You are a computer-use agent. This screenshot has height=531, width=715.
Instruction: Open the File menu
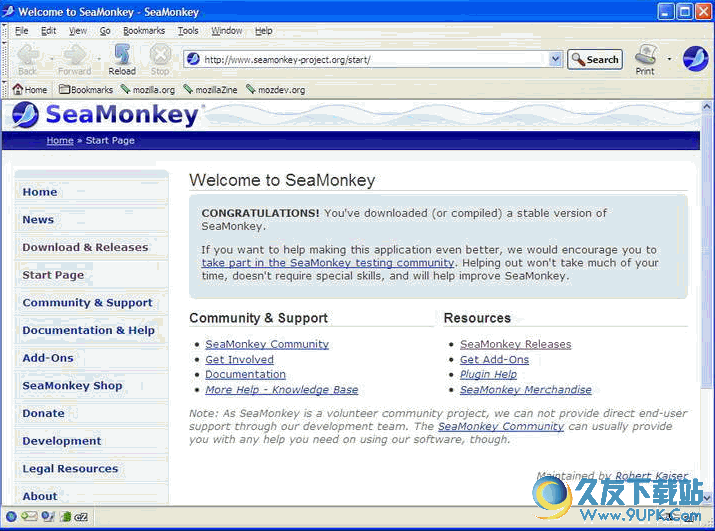coord(21,31)
